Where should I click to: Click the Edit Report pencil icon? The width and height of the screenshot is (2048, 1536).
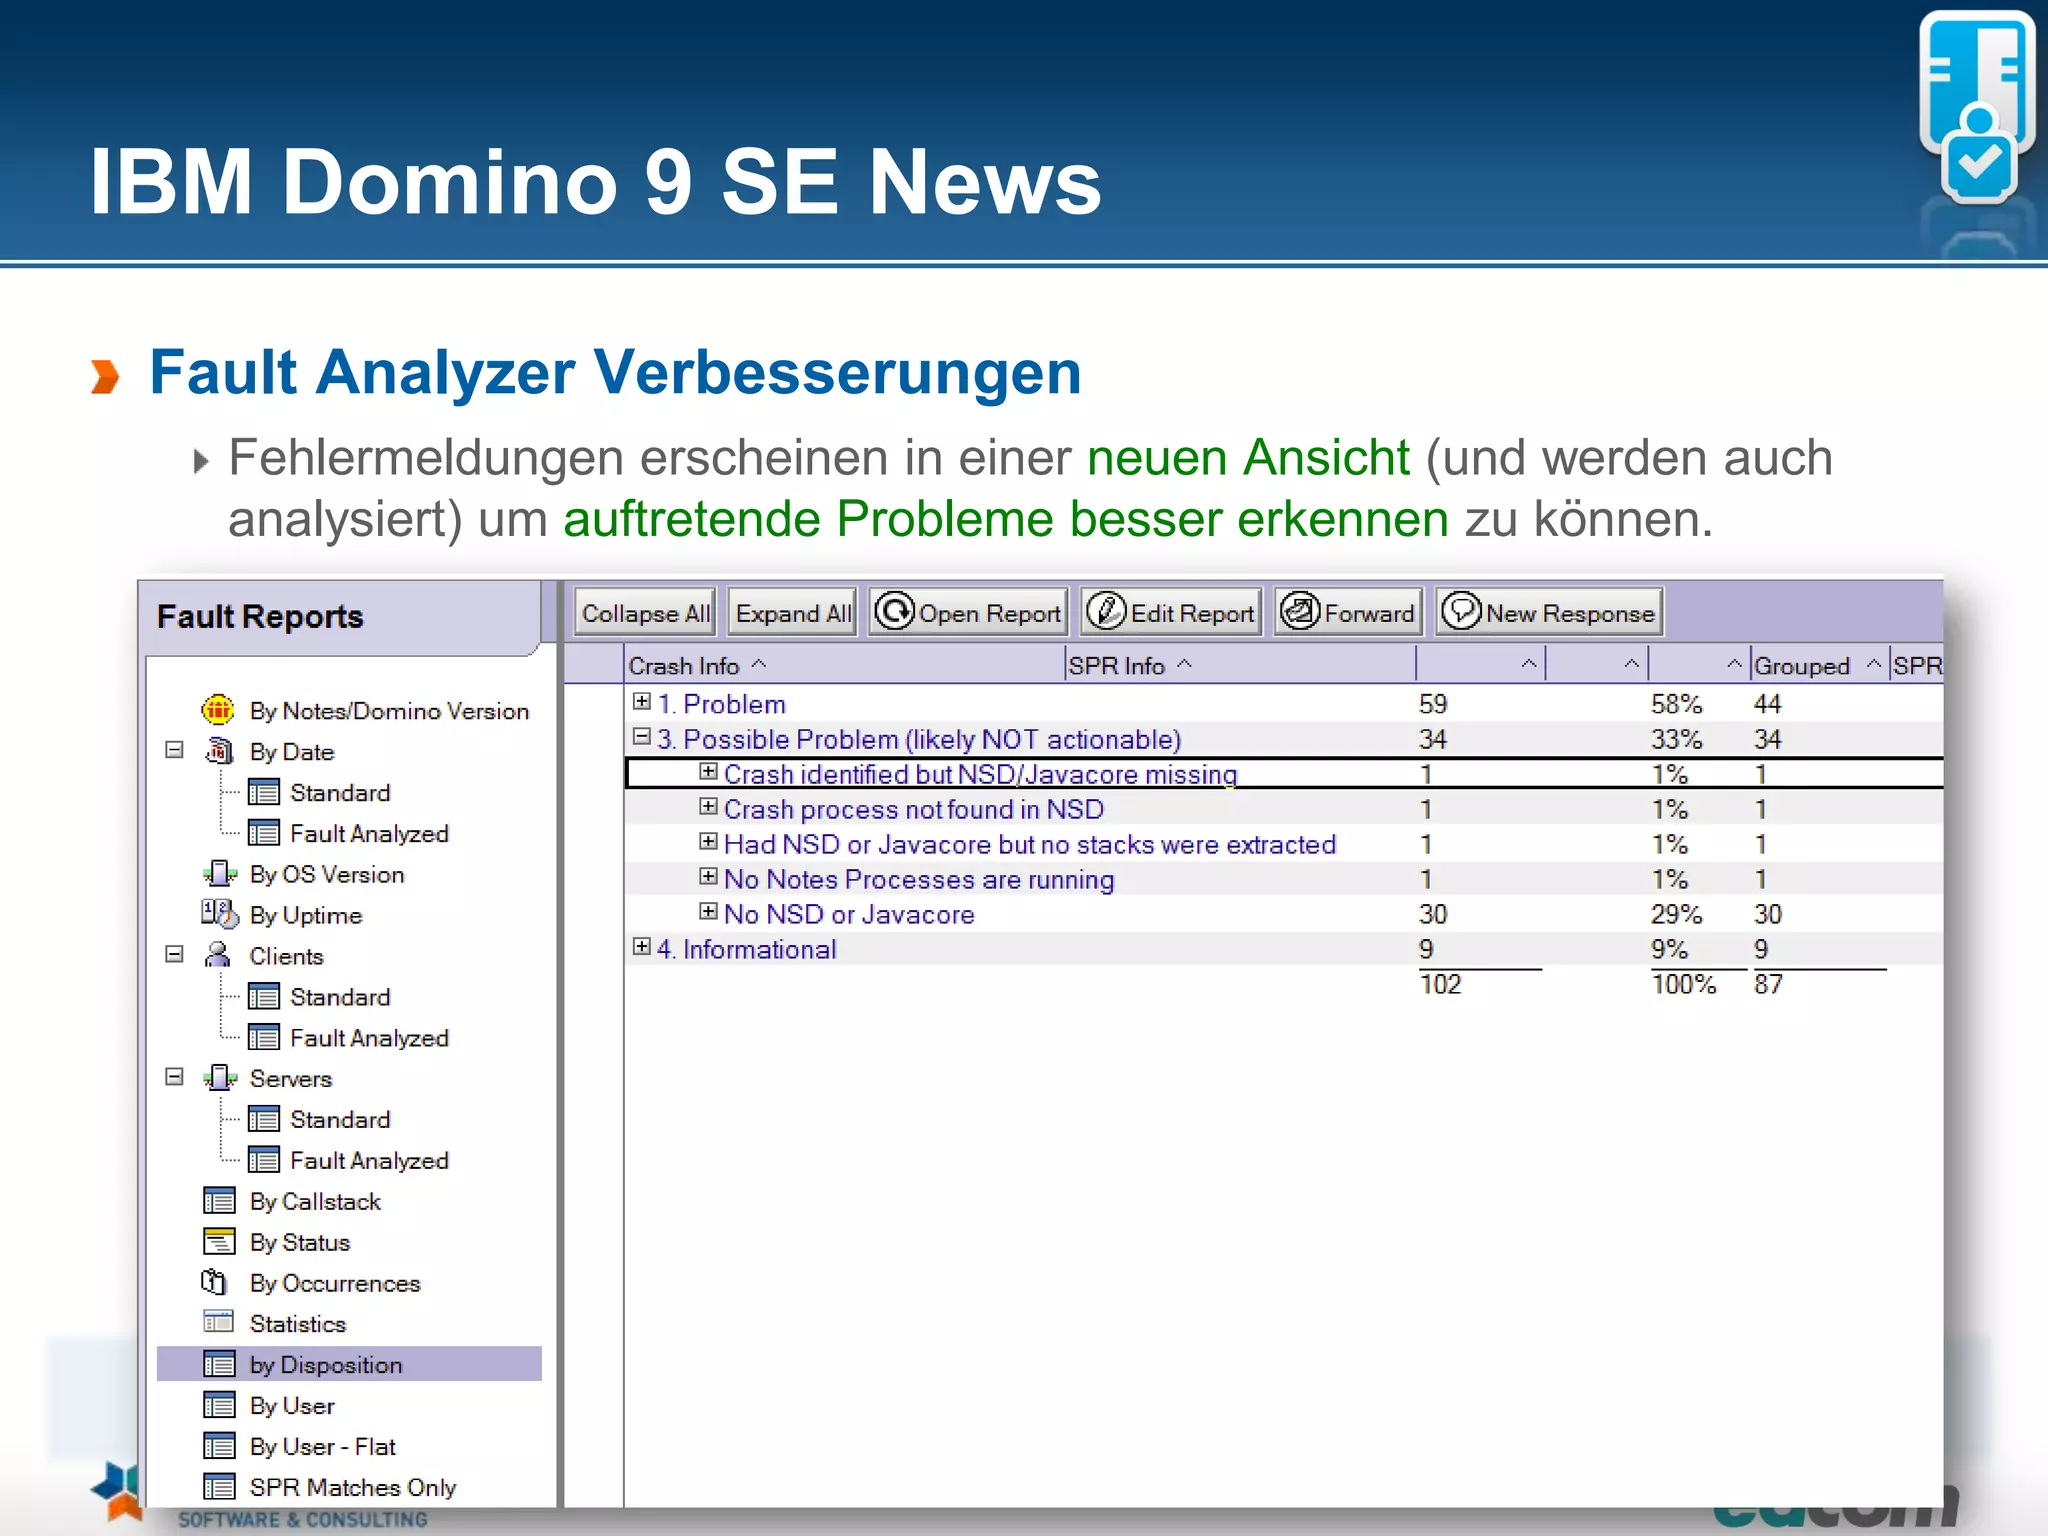pos(1106,610)
